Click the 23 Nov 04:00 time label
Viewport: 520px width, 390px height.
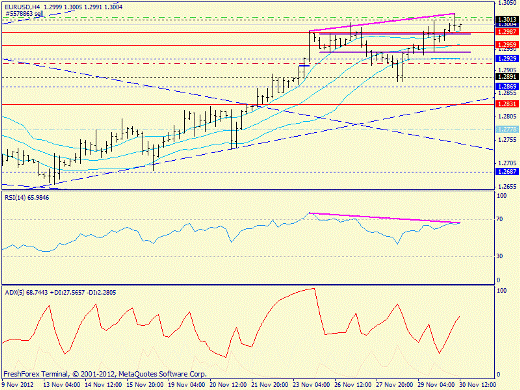point(311,385)
